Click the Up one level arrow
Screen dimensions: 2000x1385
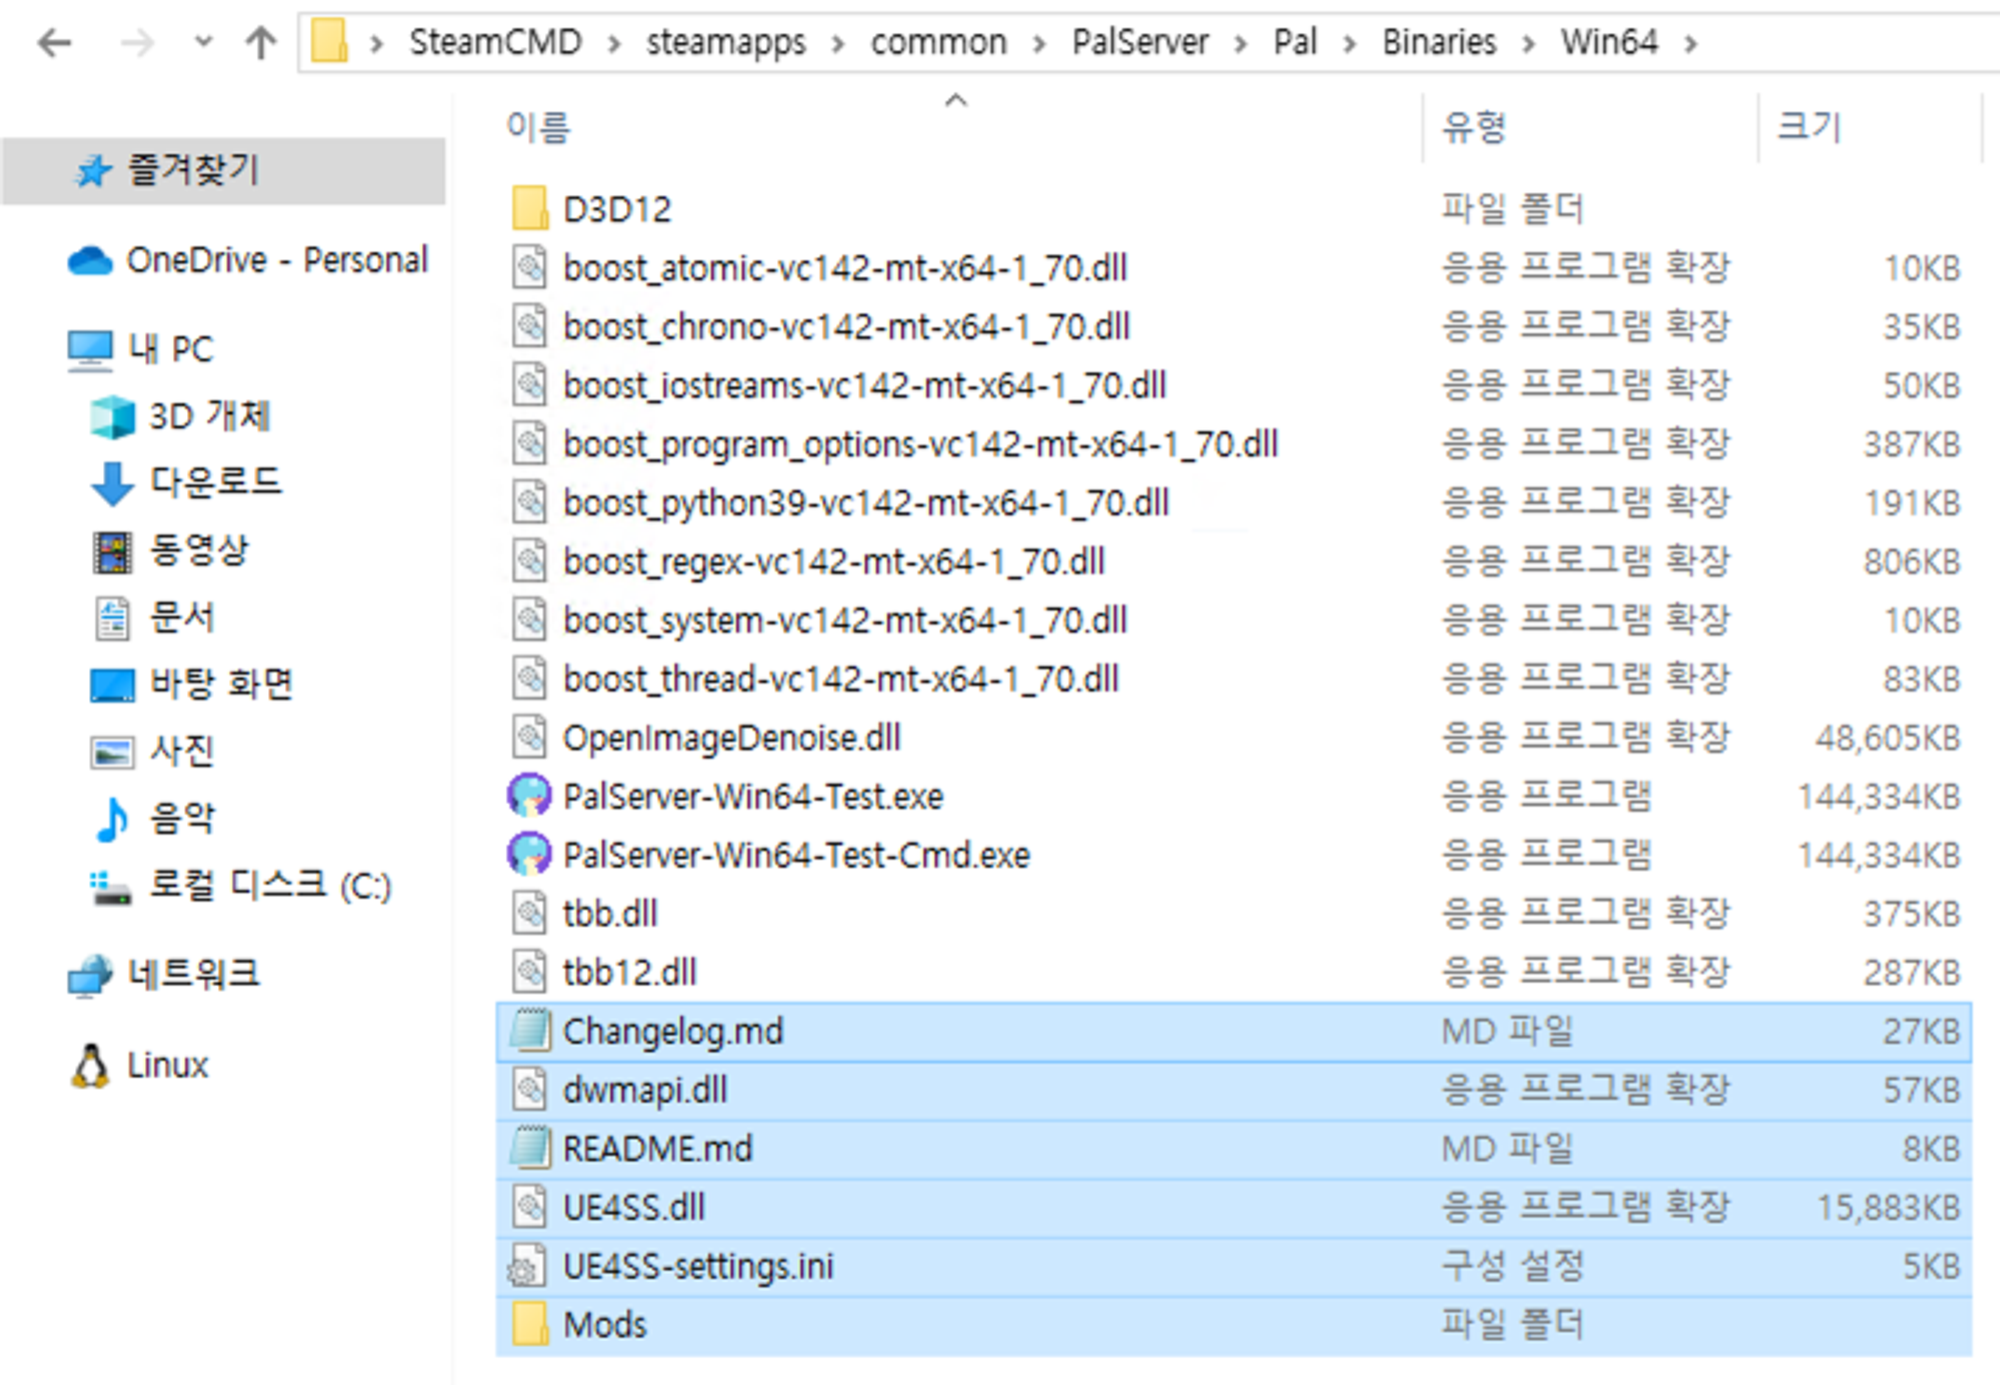pos(261,43)
